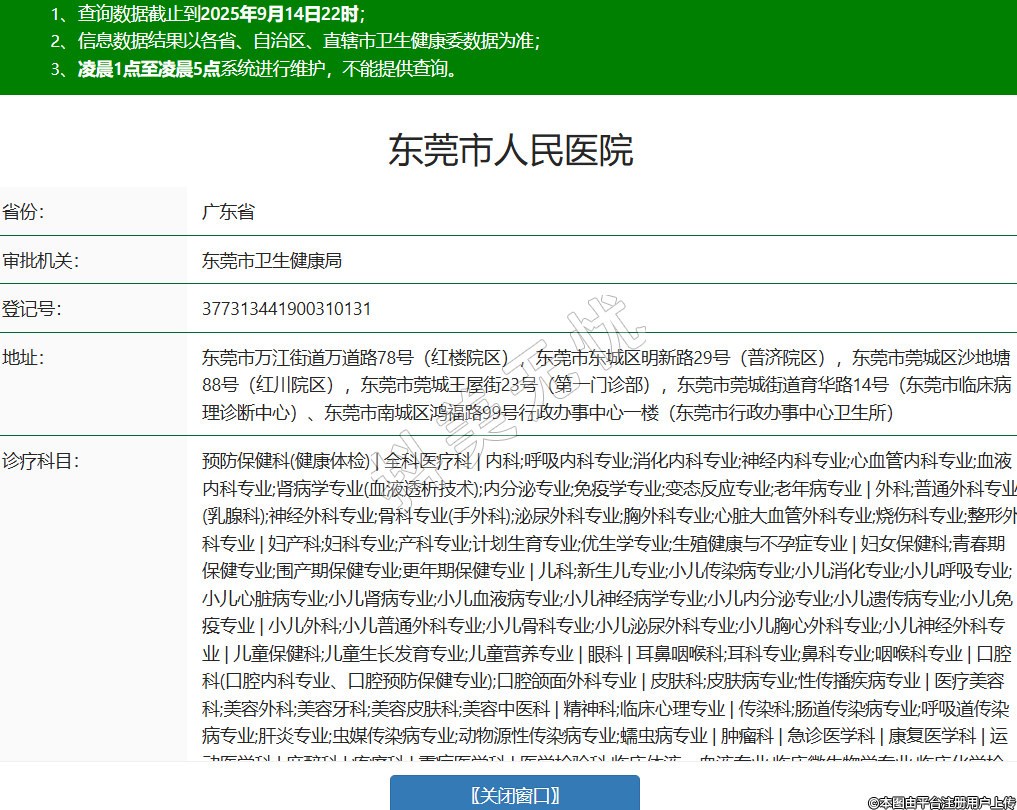Click the 登记号 field label
This screenshot has width=1017, height=810.
click(31, 309)
